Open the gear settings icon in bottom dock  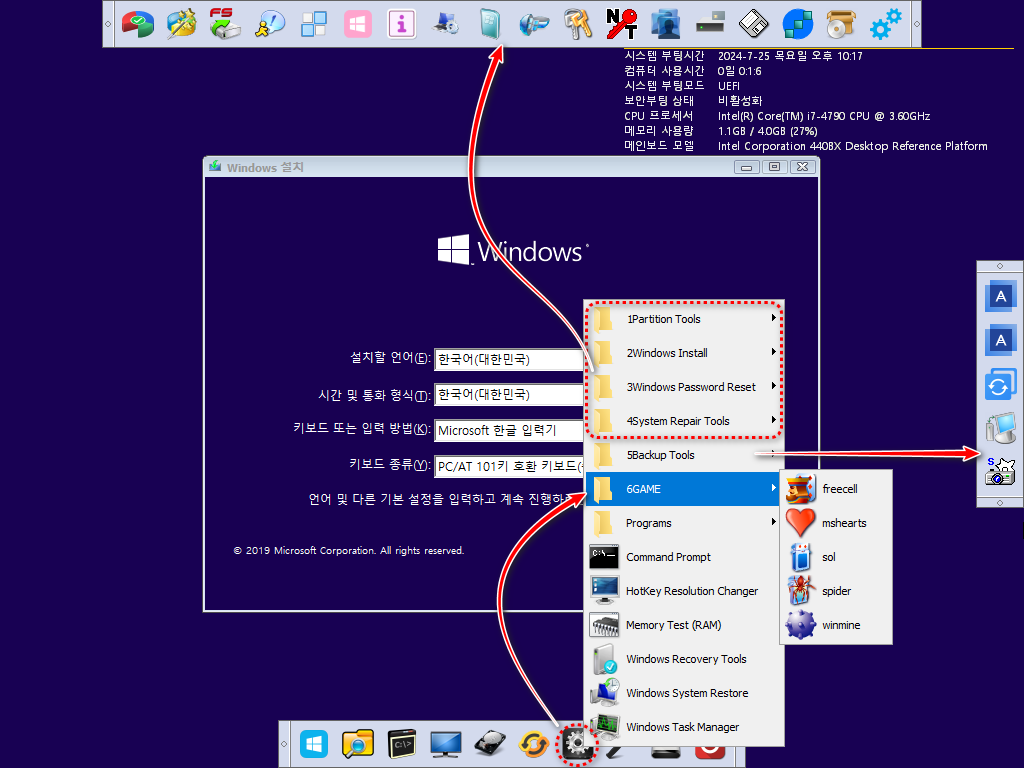coord(576,744)
